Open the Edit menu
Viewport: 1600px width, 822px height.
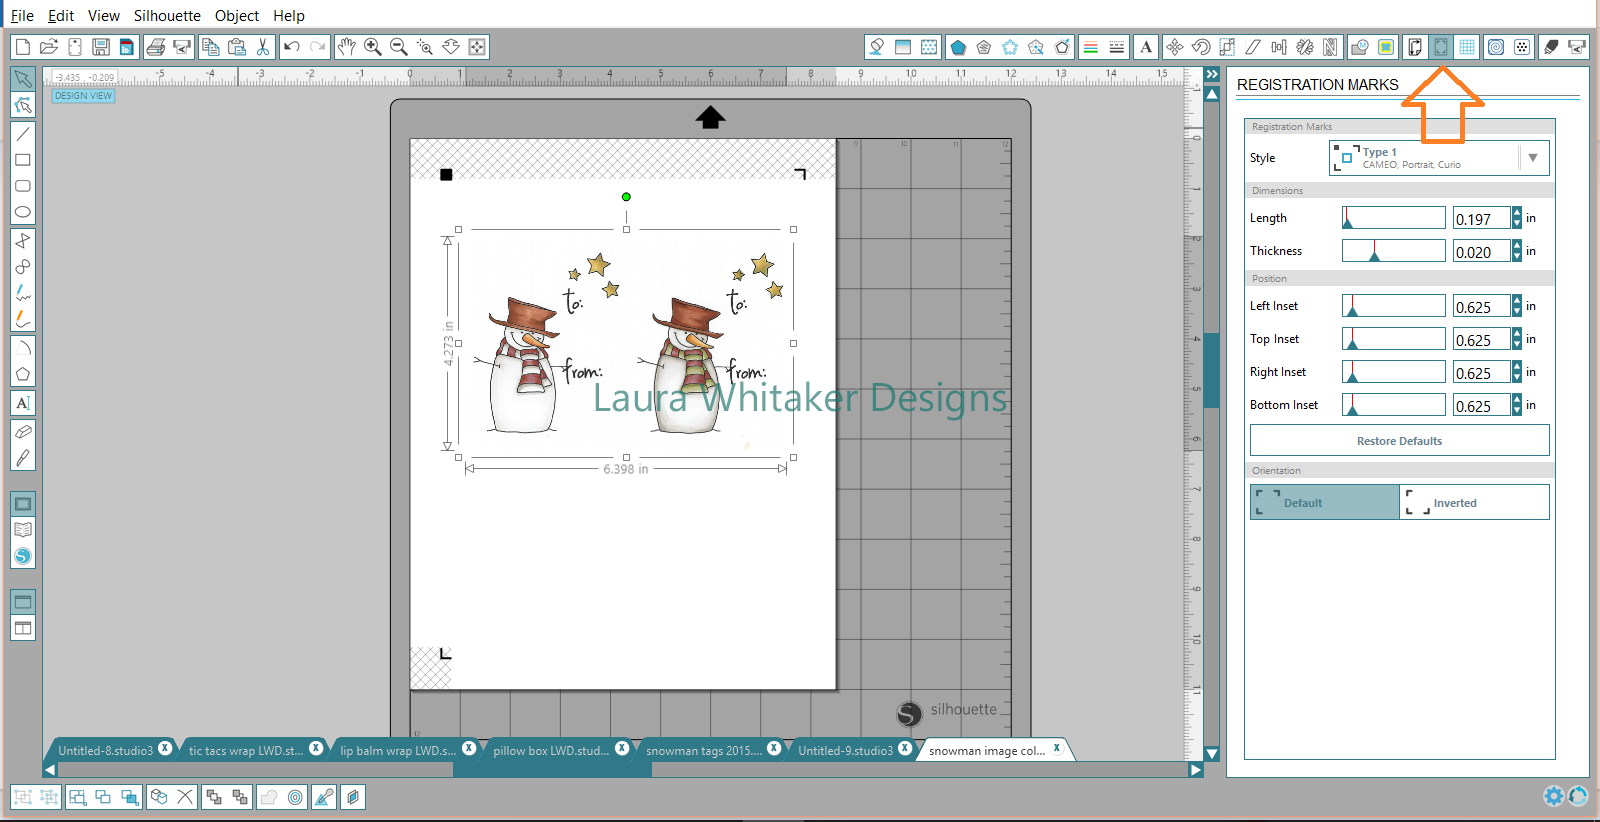tap(61, 15)
